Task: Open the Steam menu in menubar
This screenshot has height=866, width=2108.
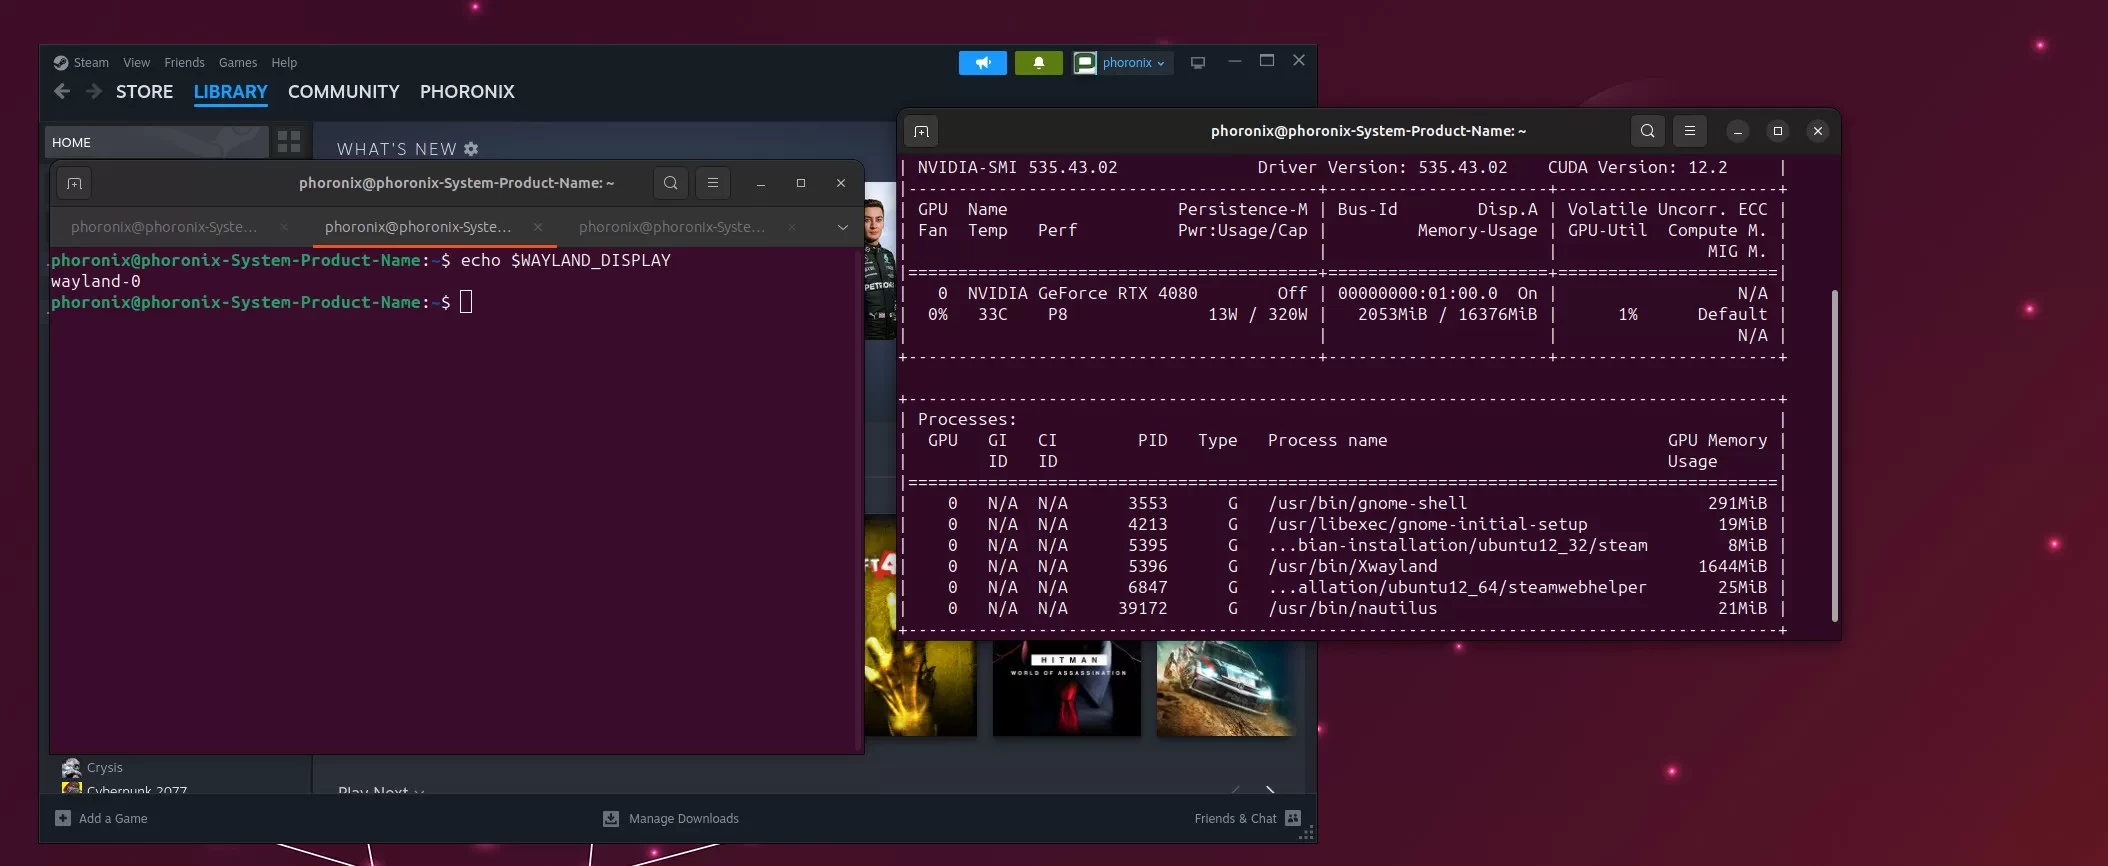Action: point(90,62)
